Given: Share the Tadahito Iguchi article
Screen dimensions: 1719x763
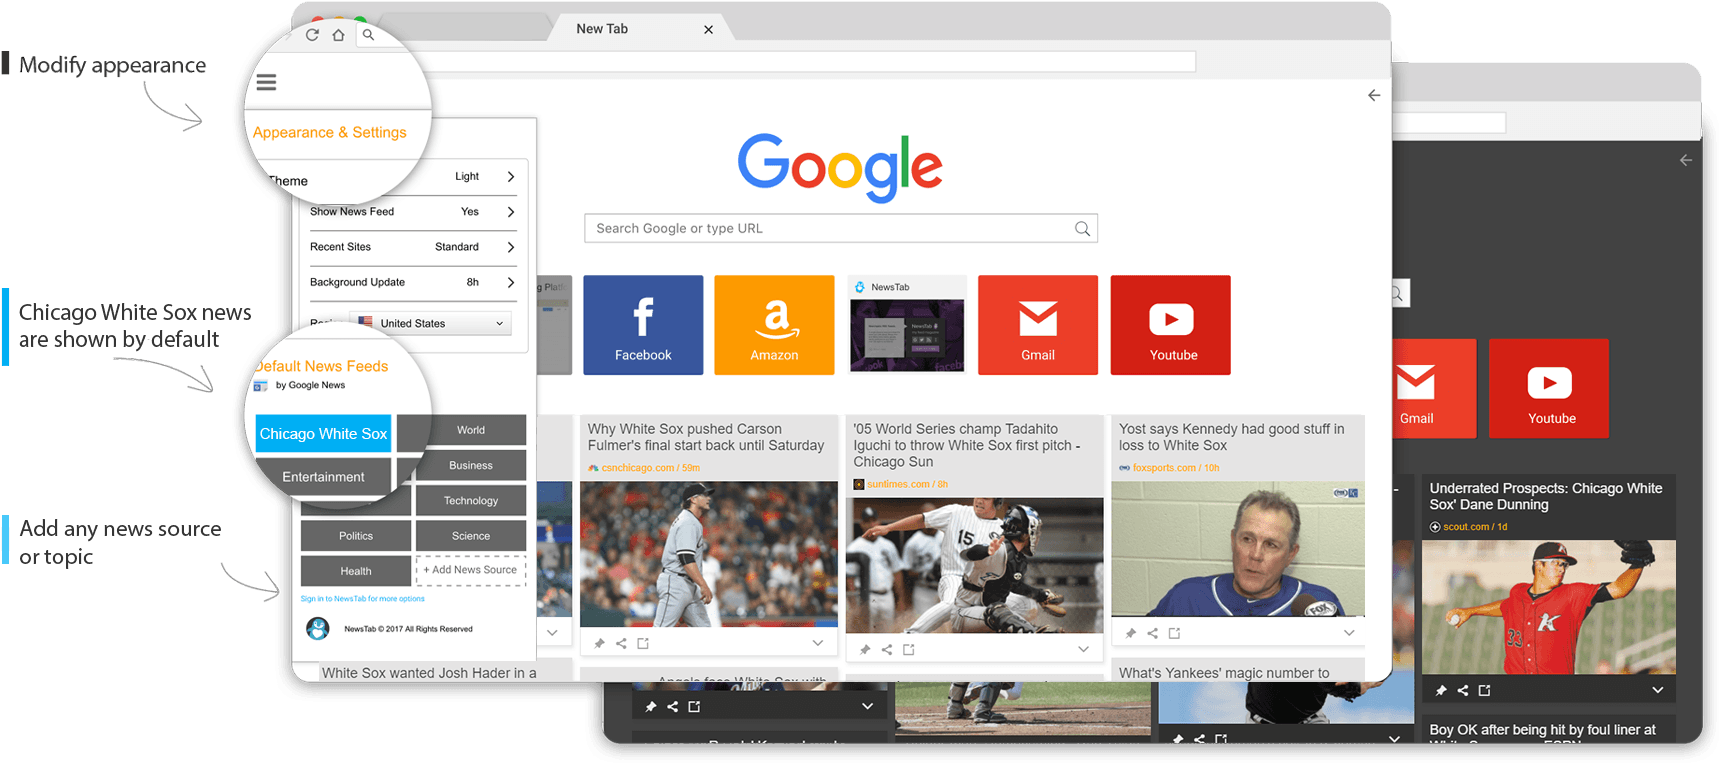Looking at the screenshot, I should (x=887, y=650).
